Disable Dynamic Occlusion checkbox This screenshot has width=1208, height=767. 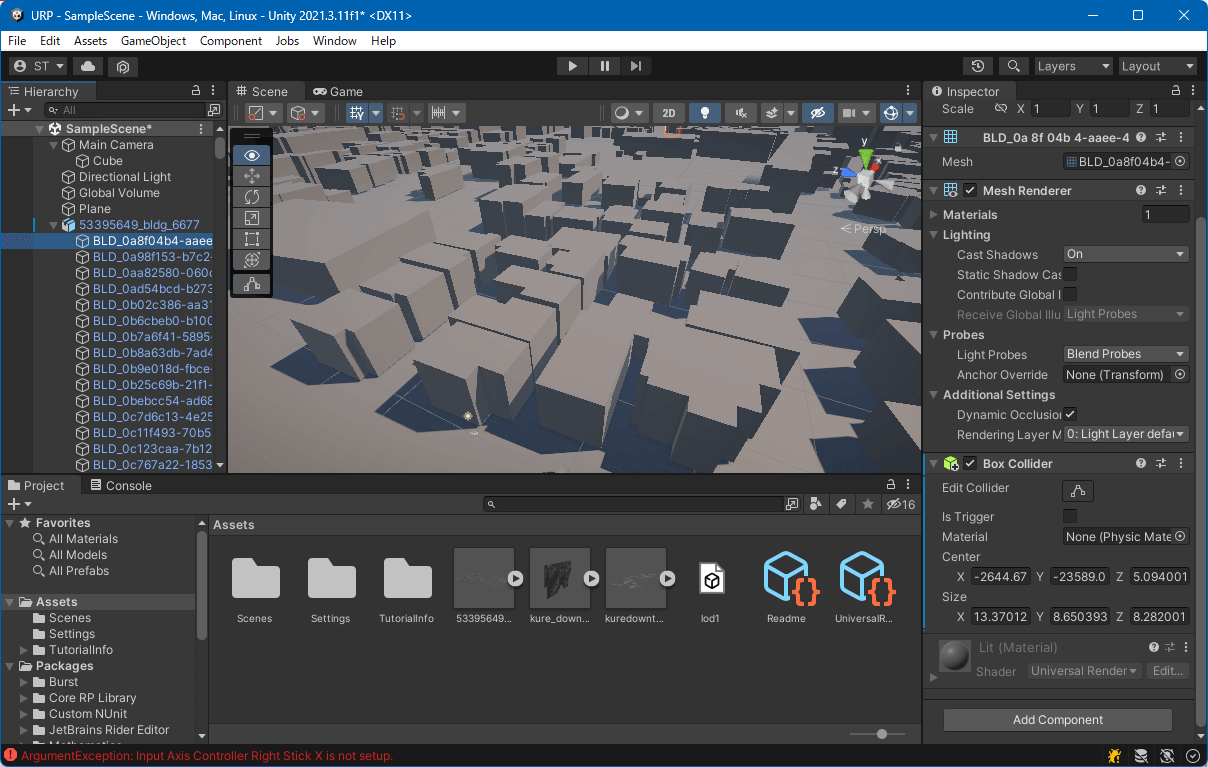pyautogui.click(x=1070, y=414)
